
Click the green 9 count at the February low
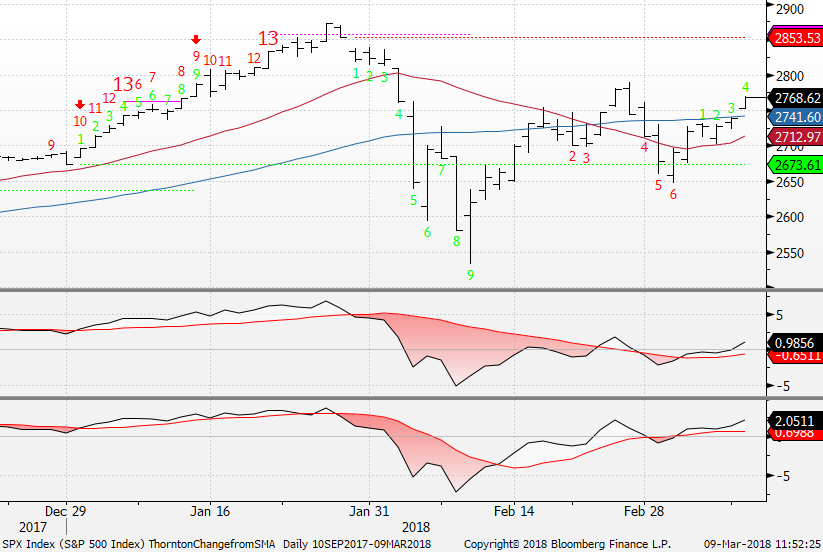point(470,275)
